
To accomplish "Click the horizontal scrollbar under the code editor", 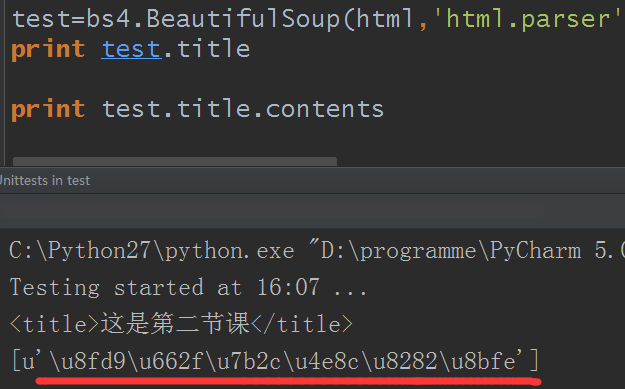I will point(175,161).
